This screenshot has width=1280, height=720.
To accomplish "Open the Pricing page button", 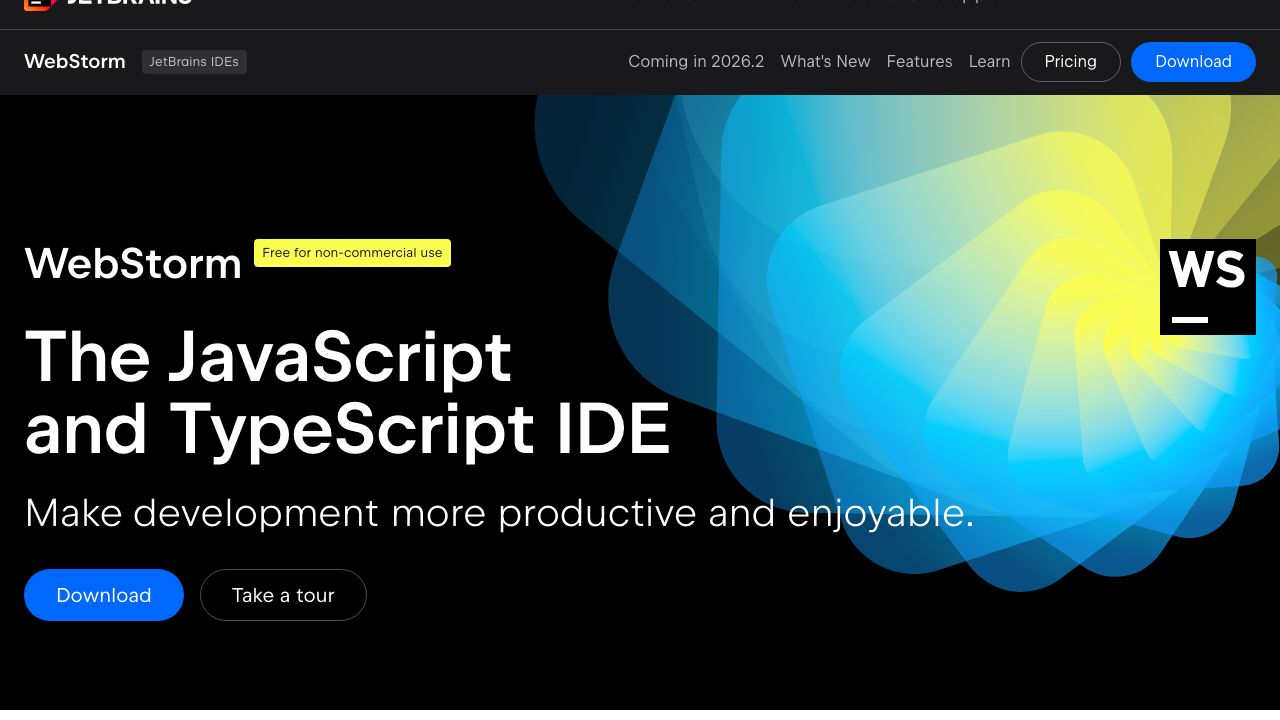I will tap(1071, 62).
